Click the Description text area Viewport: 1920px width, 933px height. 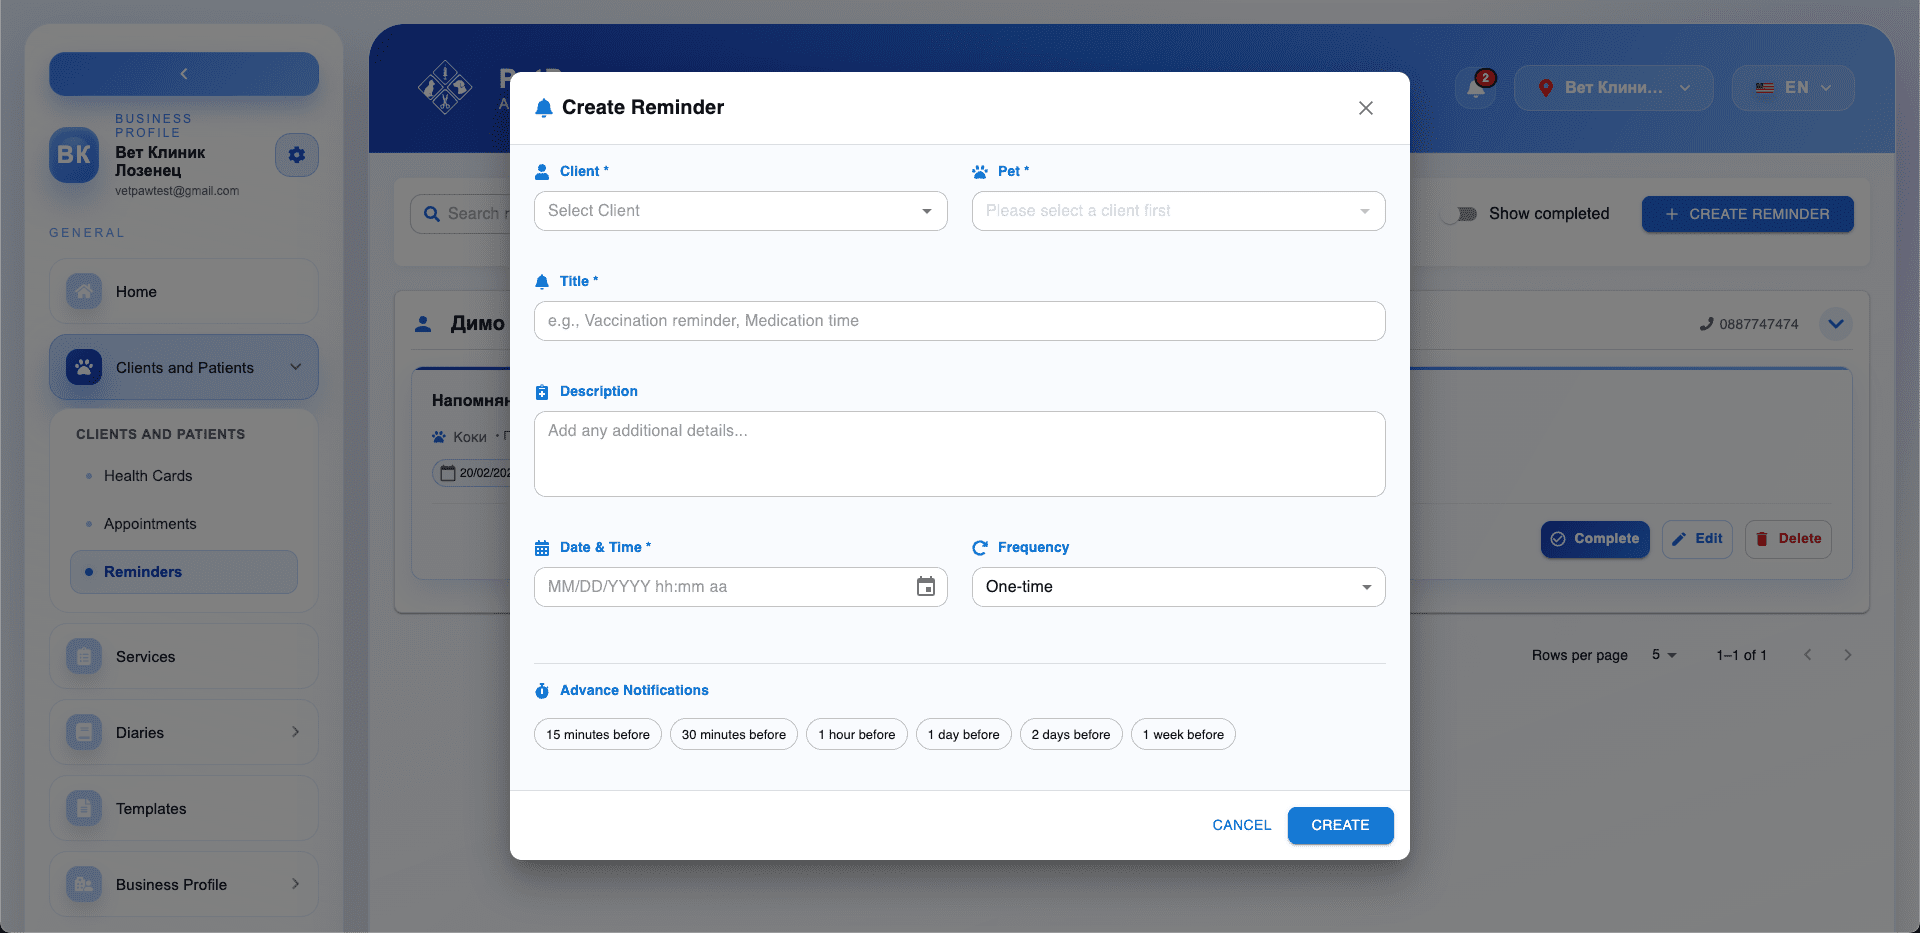click(959, 454)
